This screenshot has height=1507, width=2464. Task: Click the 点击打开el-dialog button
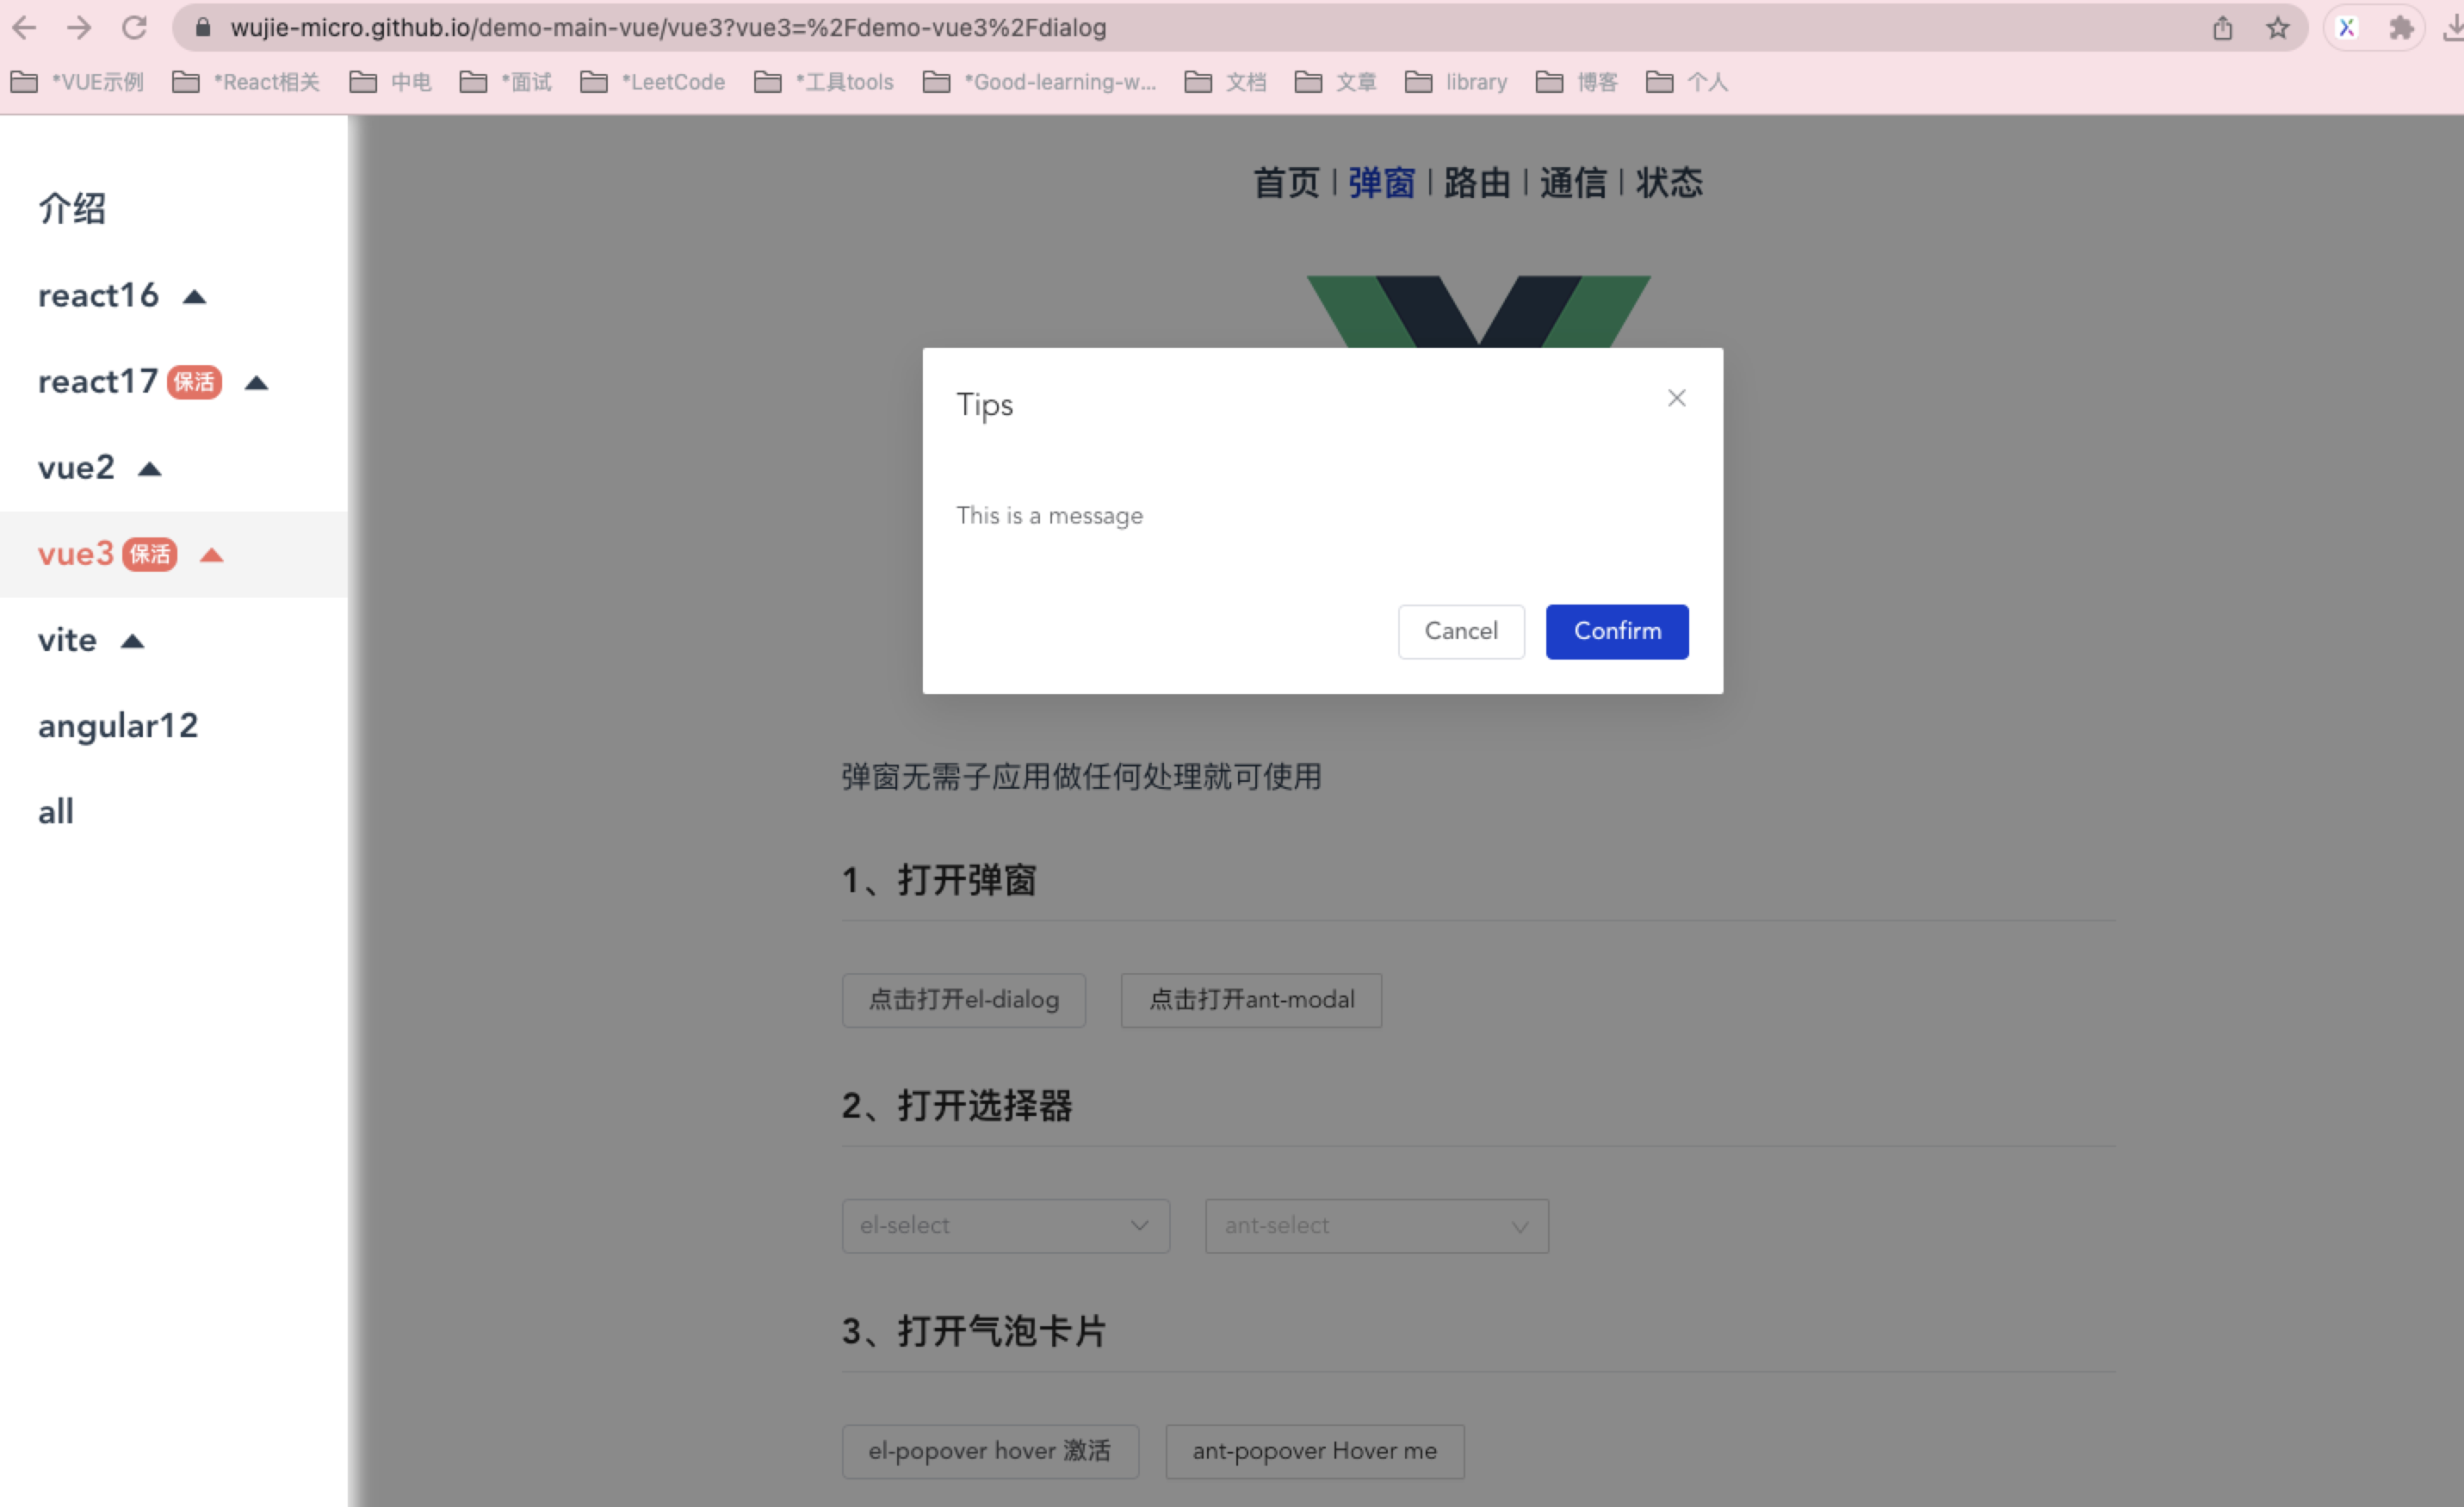point(963,1000)
